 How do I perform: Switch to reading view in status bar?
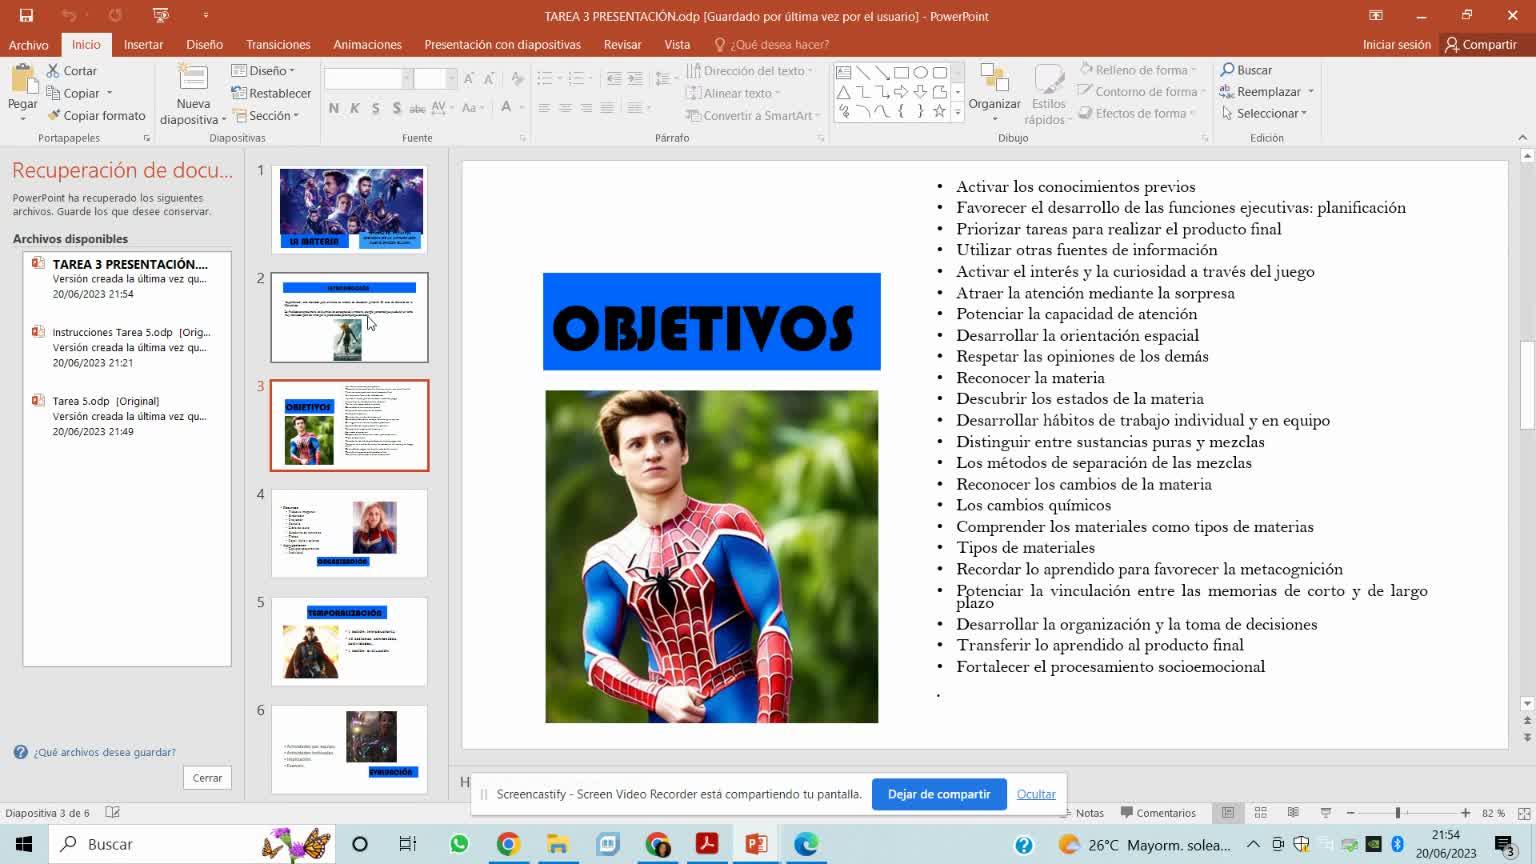coord(1293,813)
